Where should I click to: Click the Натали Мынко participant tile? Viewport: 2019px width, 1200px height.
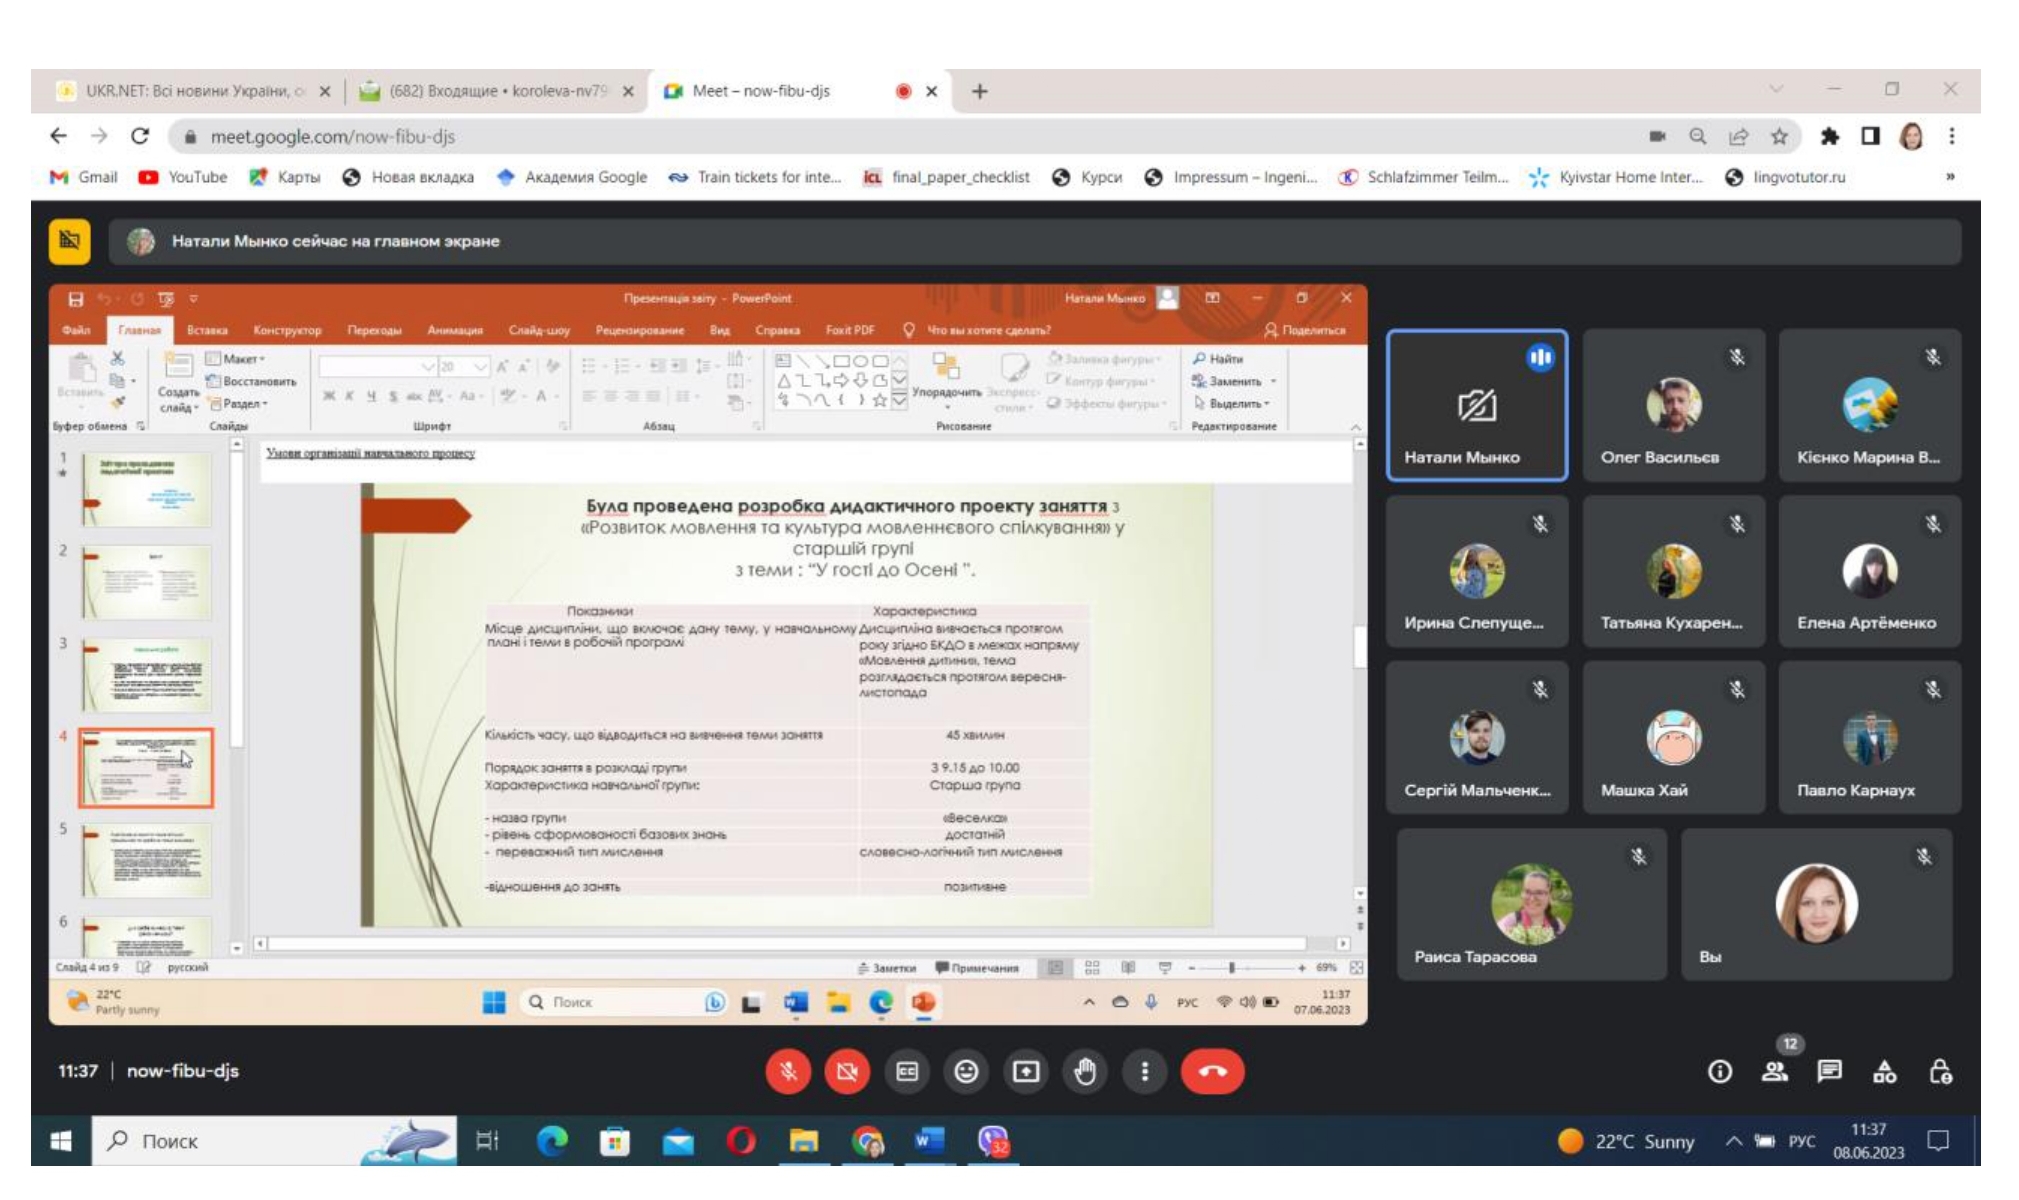pos(1477,405)
